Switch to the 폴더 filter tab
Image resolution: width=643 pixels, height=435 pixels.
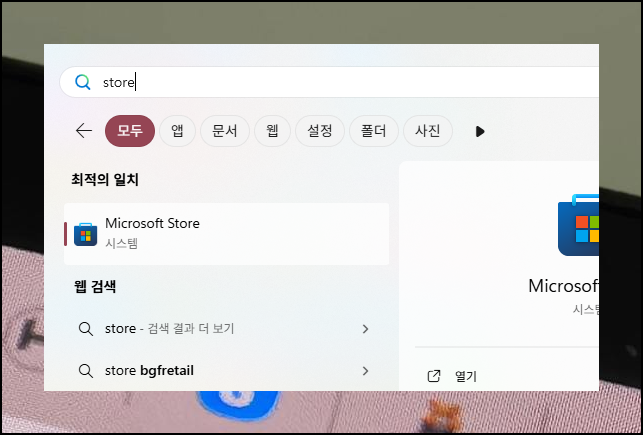point(374,131)
